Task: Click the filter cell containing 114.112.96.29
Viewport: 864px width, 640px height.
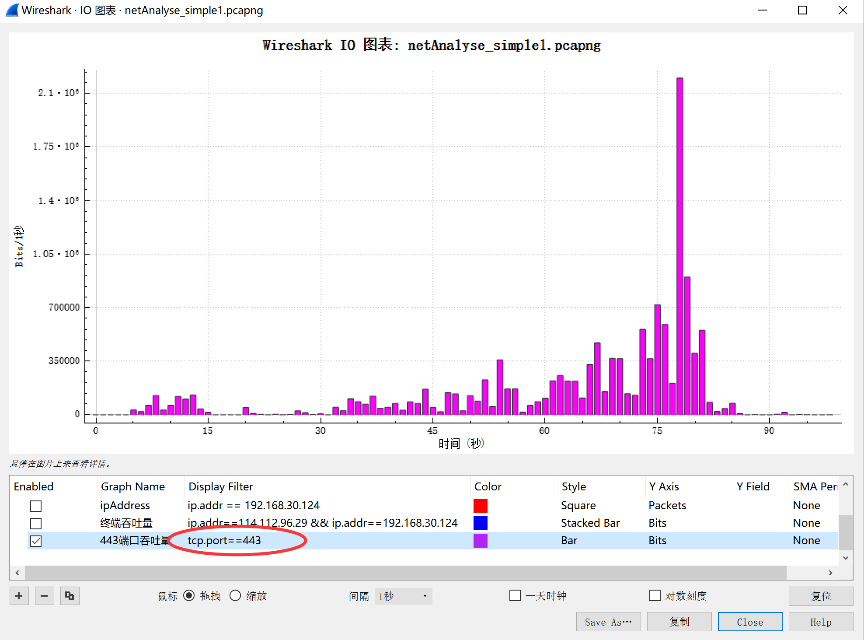Action: point(322,523)
